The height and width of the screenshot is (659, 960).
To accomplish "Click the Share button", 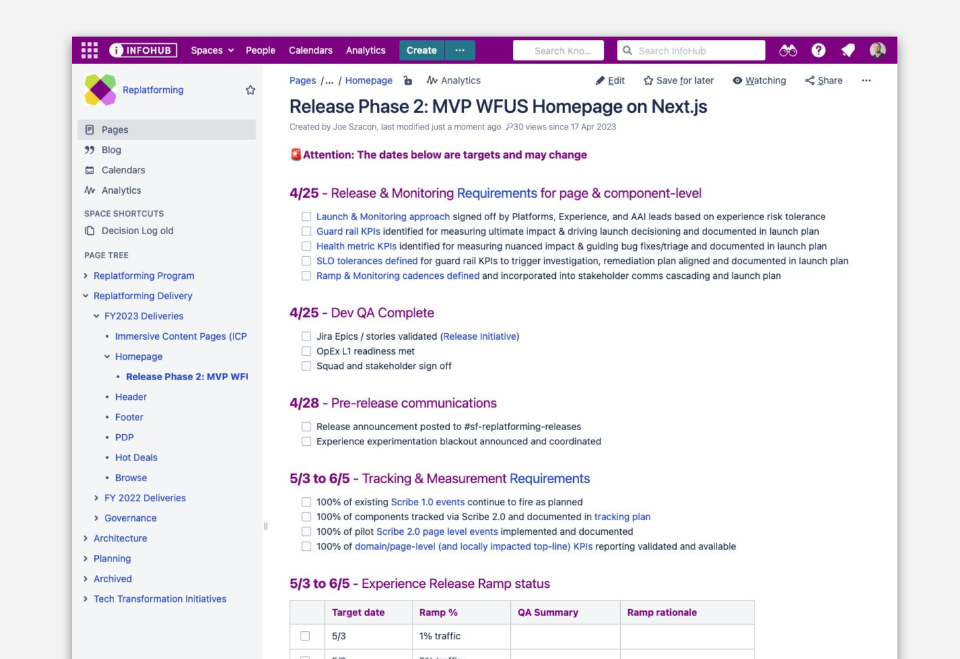I will [823, 80].
